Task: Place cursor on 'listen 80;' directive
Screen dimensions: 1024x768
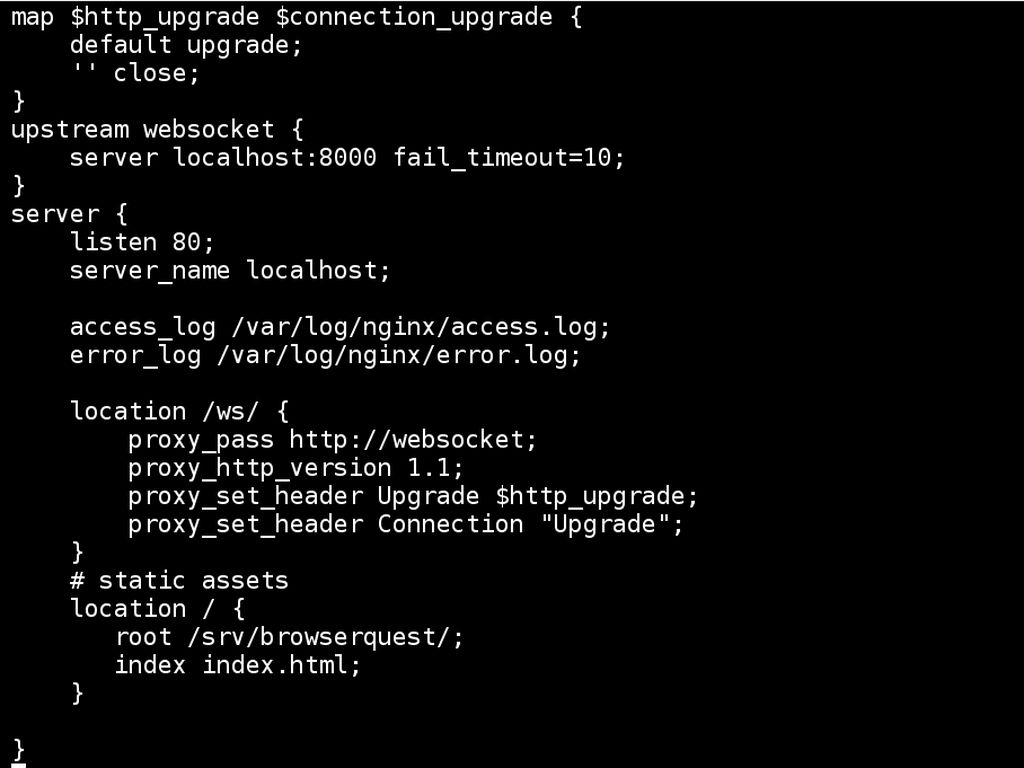Action: [142, 242]
